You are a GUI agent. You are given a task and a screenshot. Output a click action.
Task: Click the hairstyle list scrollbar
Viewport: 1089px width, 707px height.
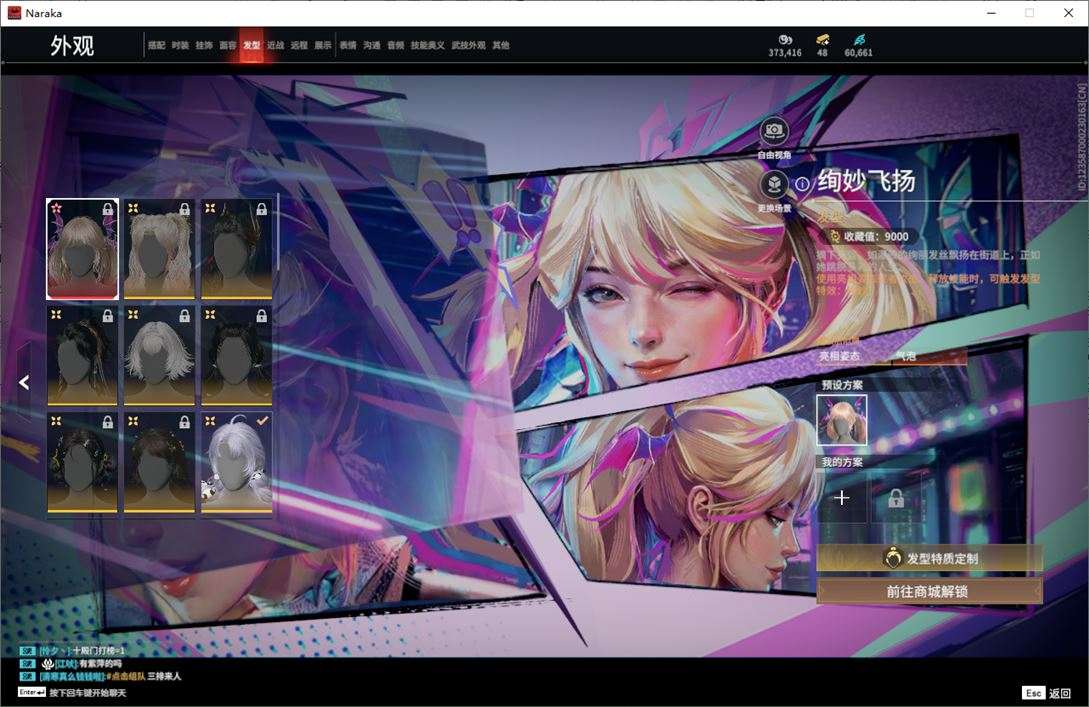(x=278, y=233)
